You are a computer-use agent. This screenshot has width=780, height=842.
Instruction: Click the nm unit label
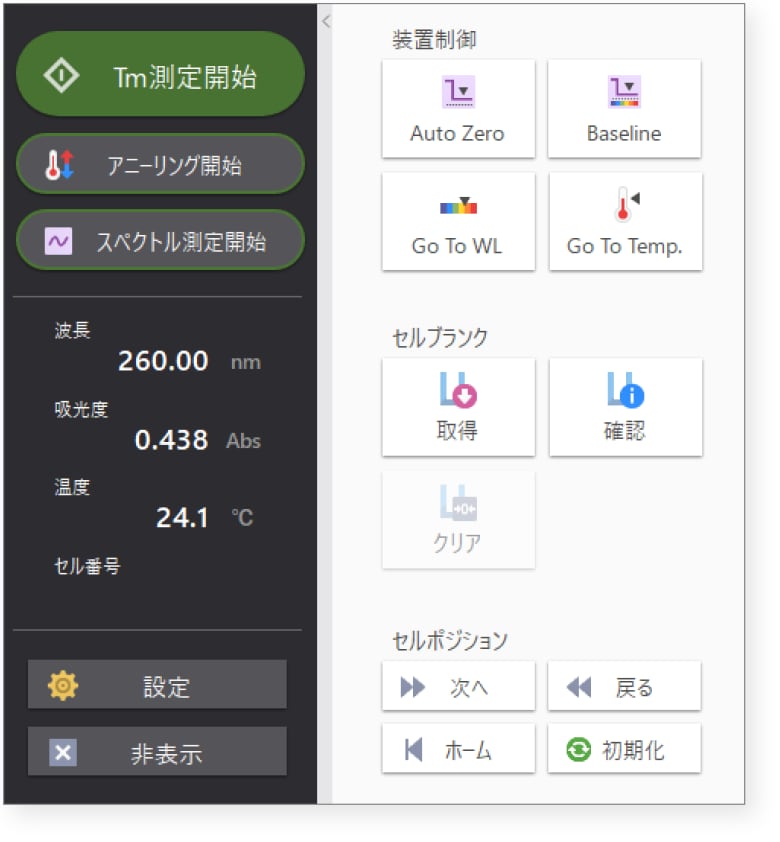246,362
